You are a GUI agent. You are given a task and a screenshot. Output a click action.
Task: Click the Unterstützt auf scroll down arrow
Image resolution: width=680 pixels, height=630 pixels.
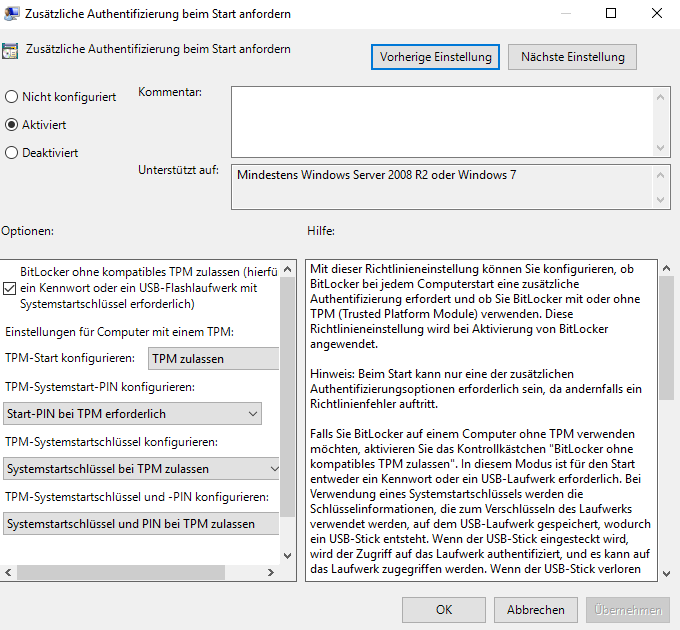[660, 199]
